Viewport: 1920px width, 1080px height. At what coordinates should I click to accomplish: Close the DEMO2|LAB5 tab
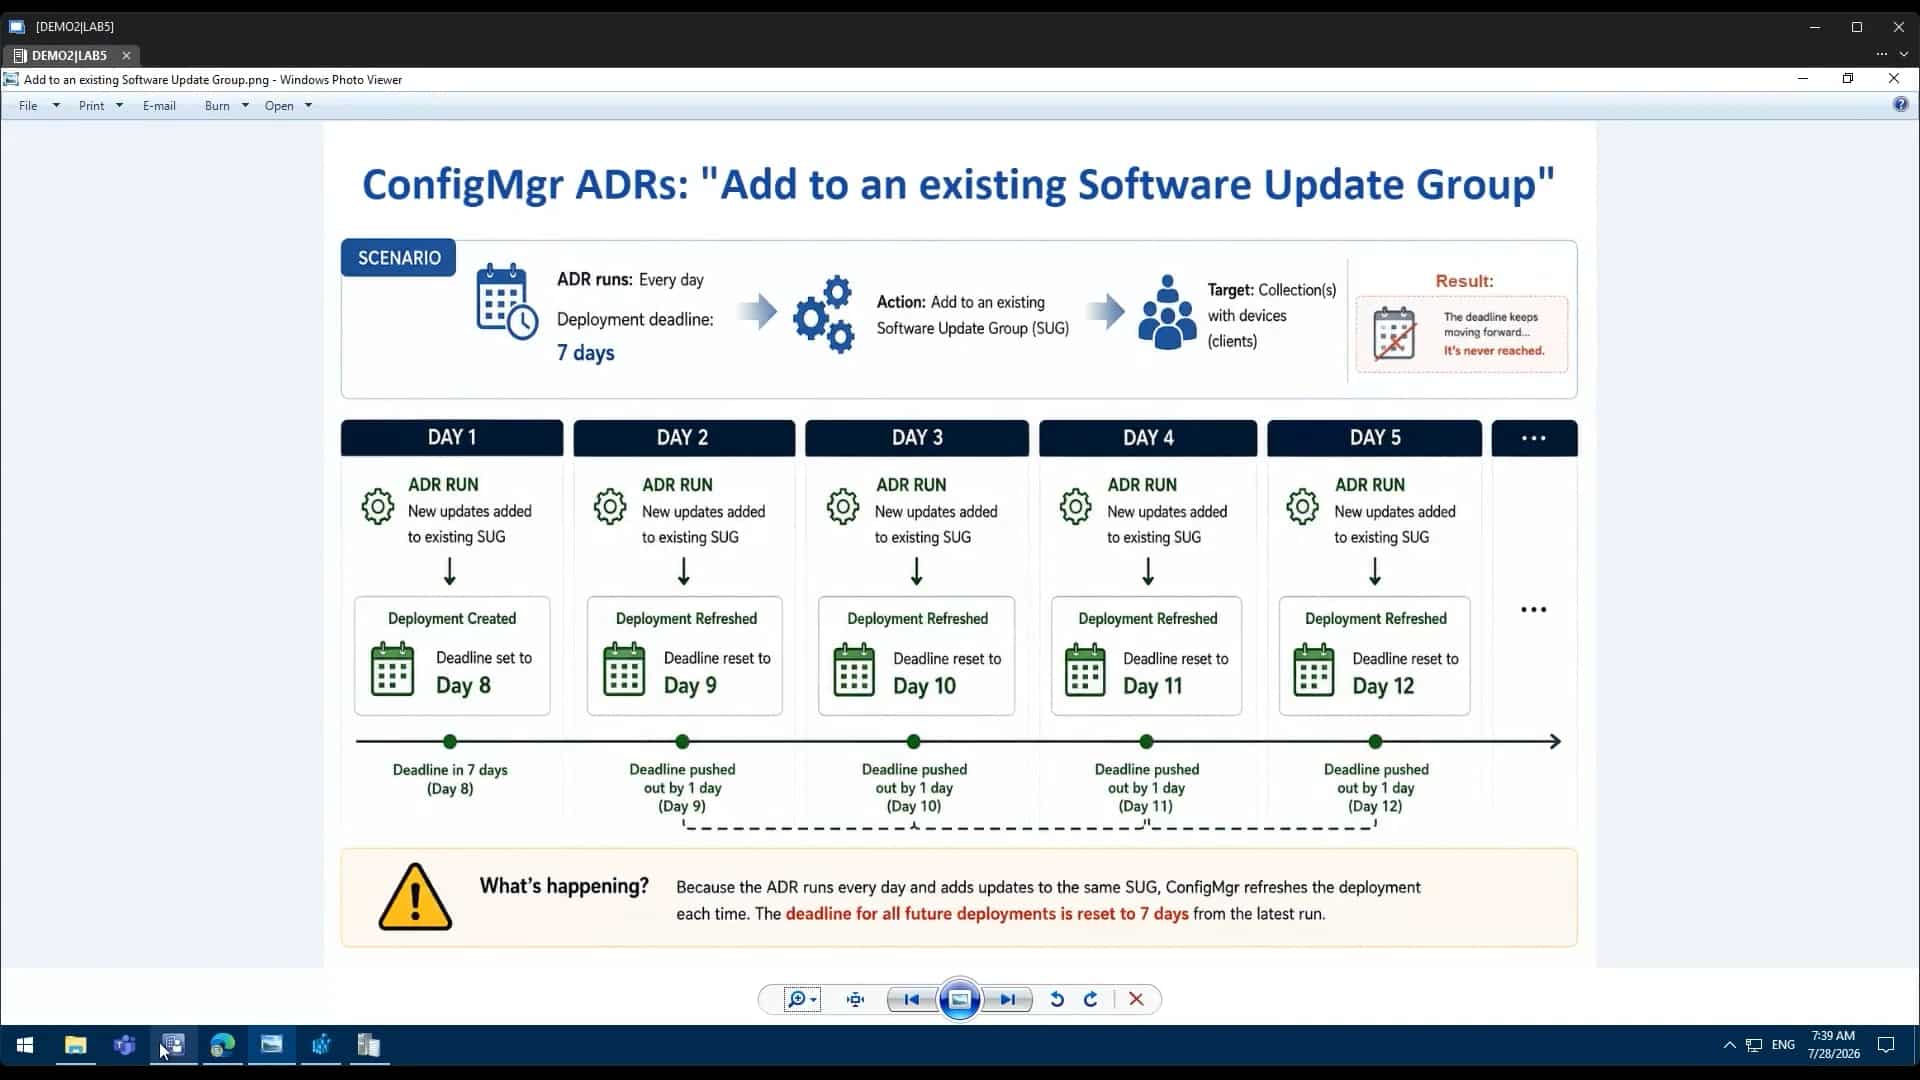[x=126, y=56]
